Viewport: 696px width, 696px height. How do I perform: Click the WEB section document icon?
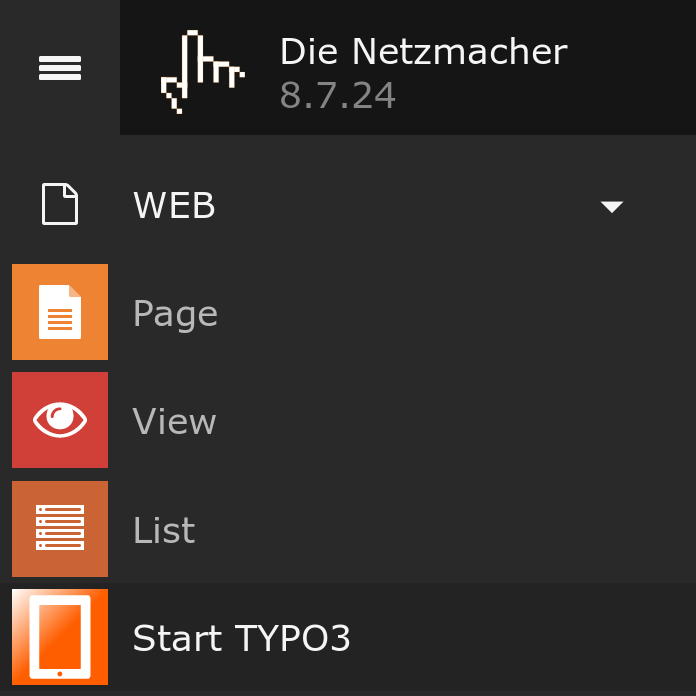[x=60, y=204]
